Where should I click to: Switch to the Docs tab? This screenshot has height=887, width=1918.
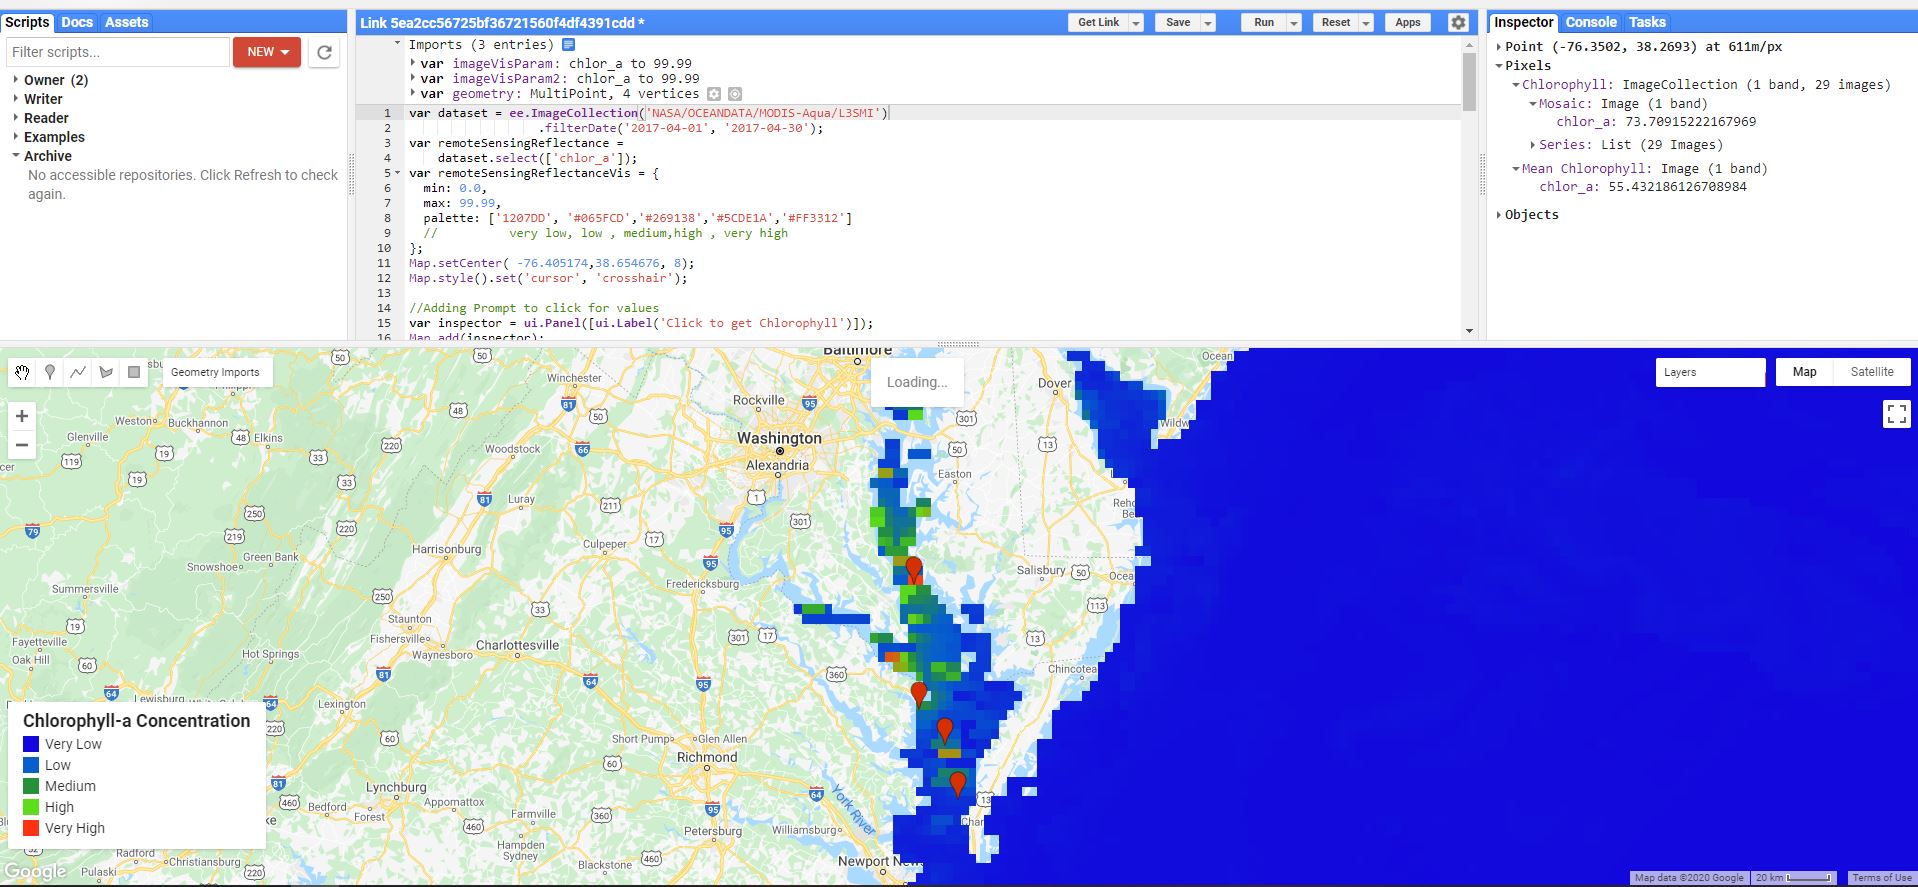pyautogui.click(x=77, y=22)
